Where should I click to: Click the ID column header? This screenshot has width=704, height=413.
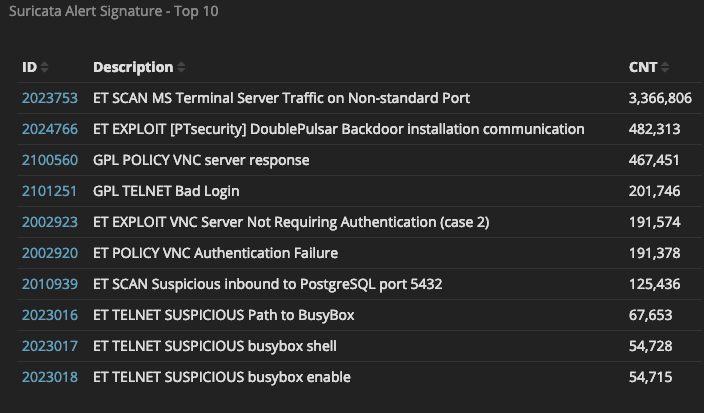point(29,67)
